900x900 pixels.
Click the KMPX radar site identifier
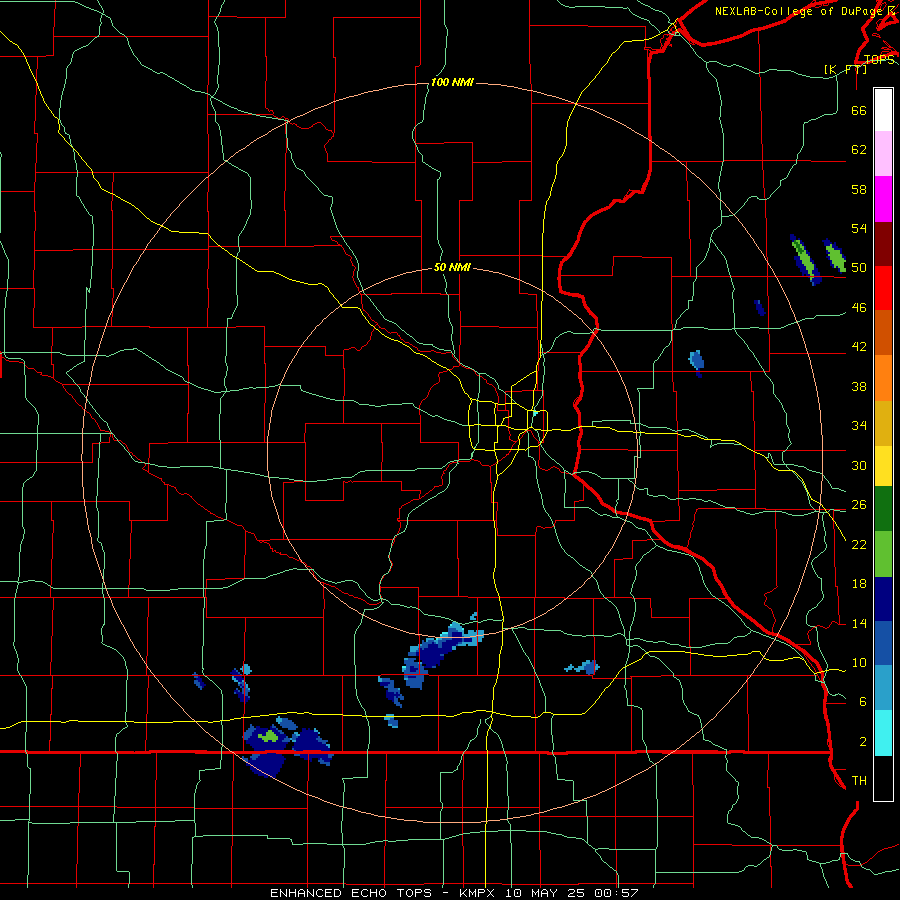[479, 893]
